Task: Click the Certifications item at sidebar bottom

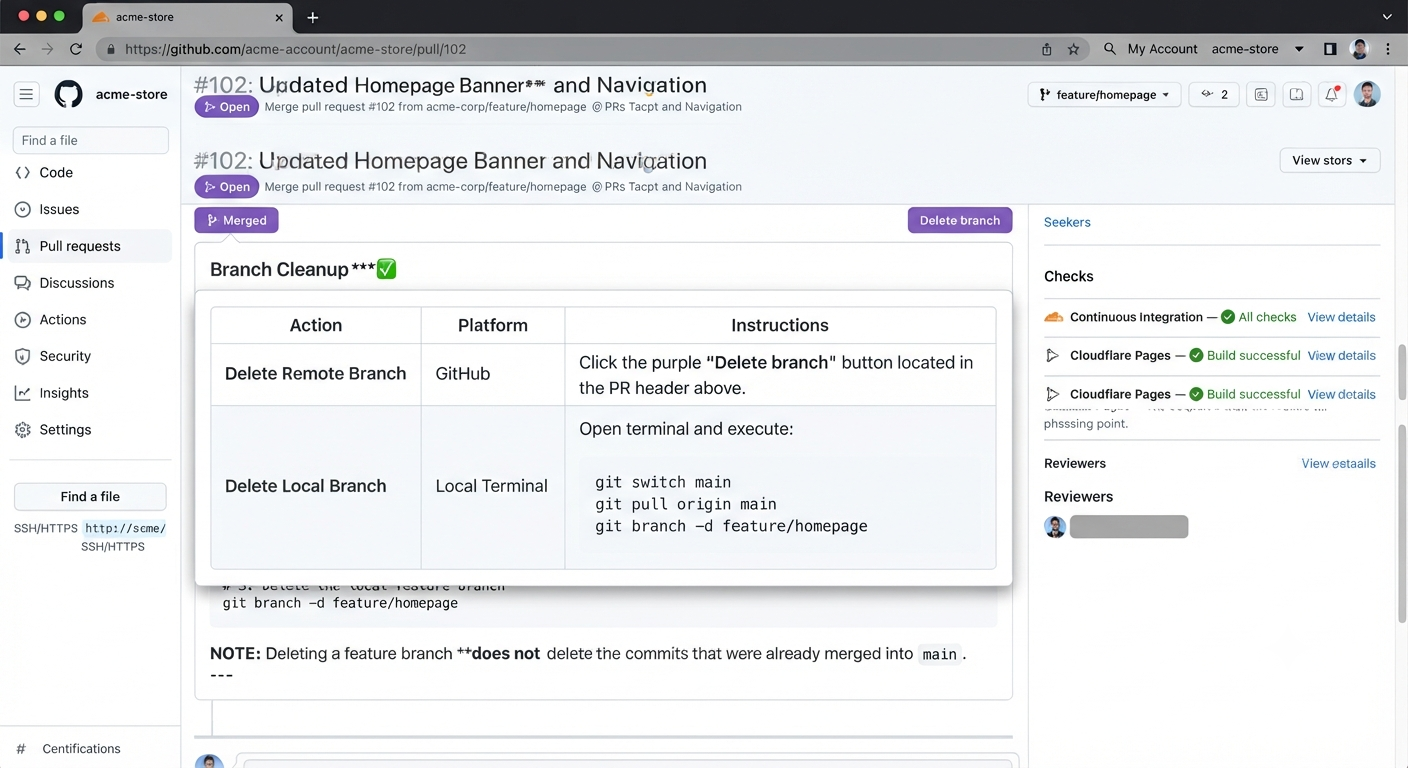Action: (81, 749)
